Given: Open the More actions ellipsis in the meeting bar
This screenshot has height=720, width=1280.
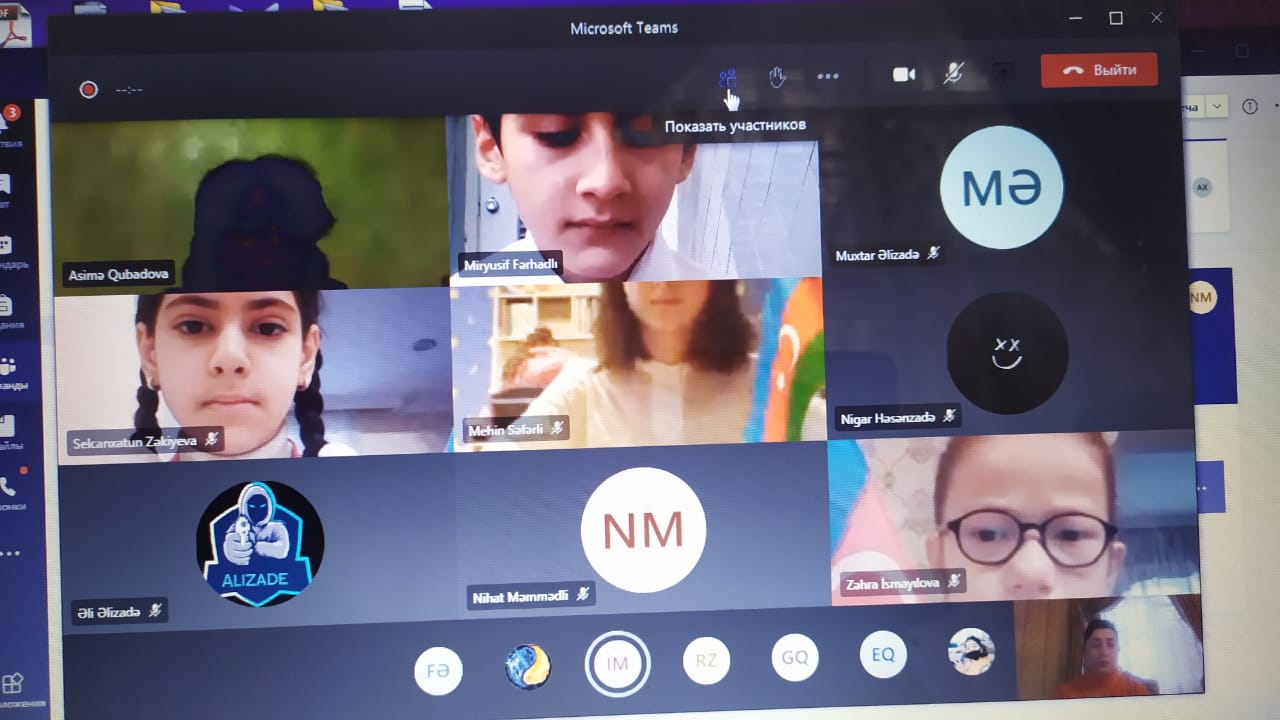Looking at the screenshot, I should (x=828, y=76).
